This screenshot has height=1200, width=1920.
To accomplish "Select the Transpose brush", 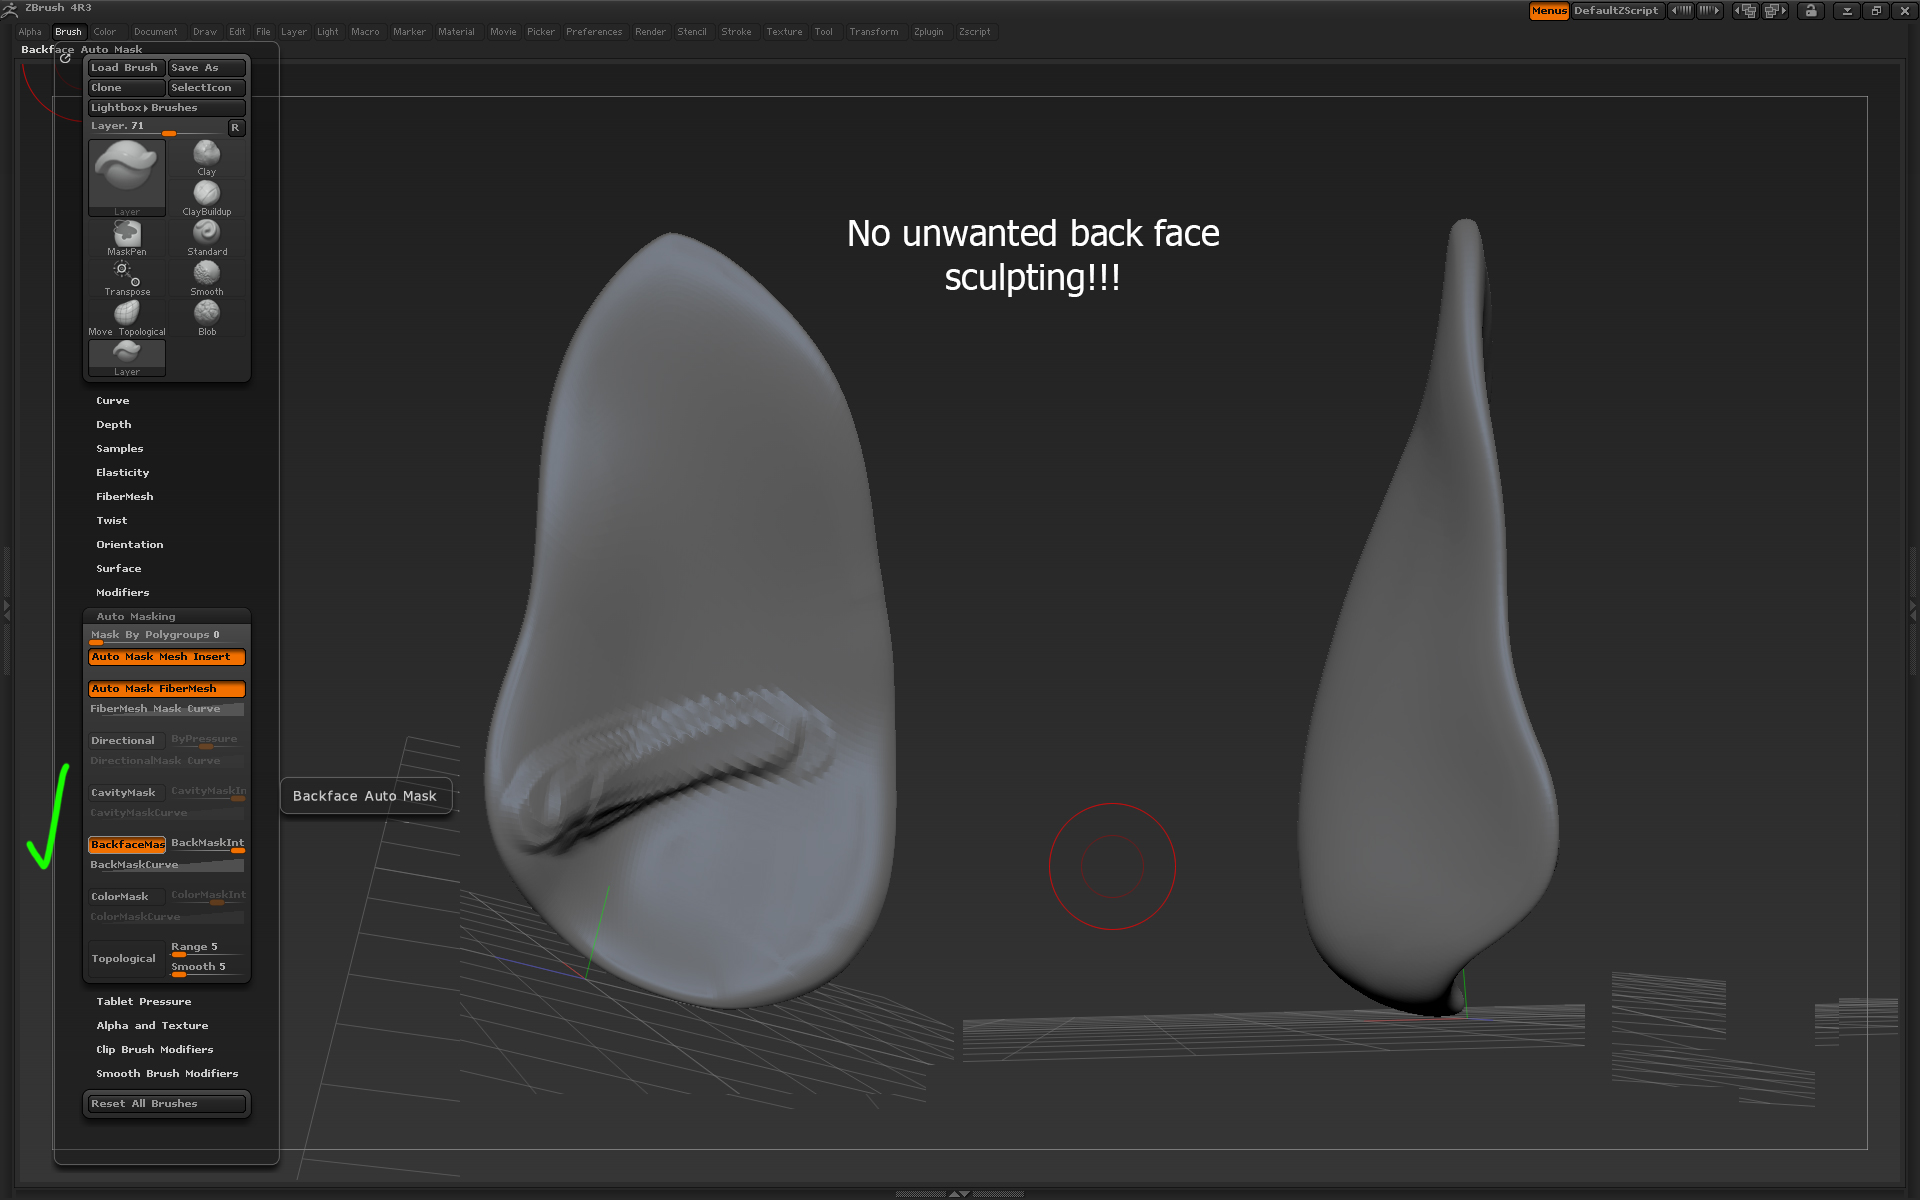I will [125, 273].
